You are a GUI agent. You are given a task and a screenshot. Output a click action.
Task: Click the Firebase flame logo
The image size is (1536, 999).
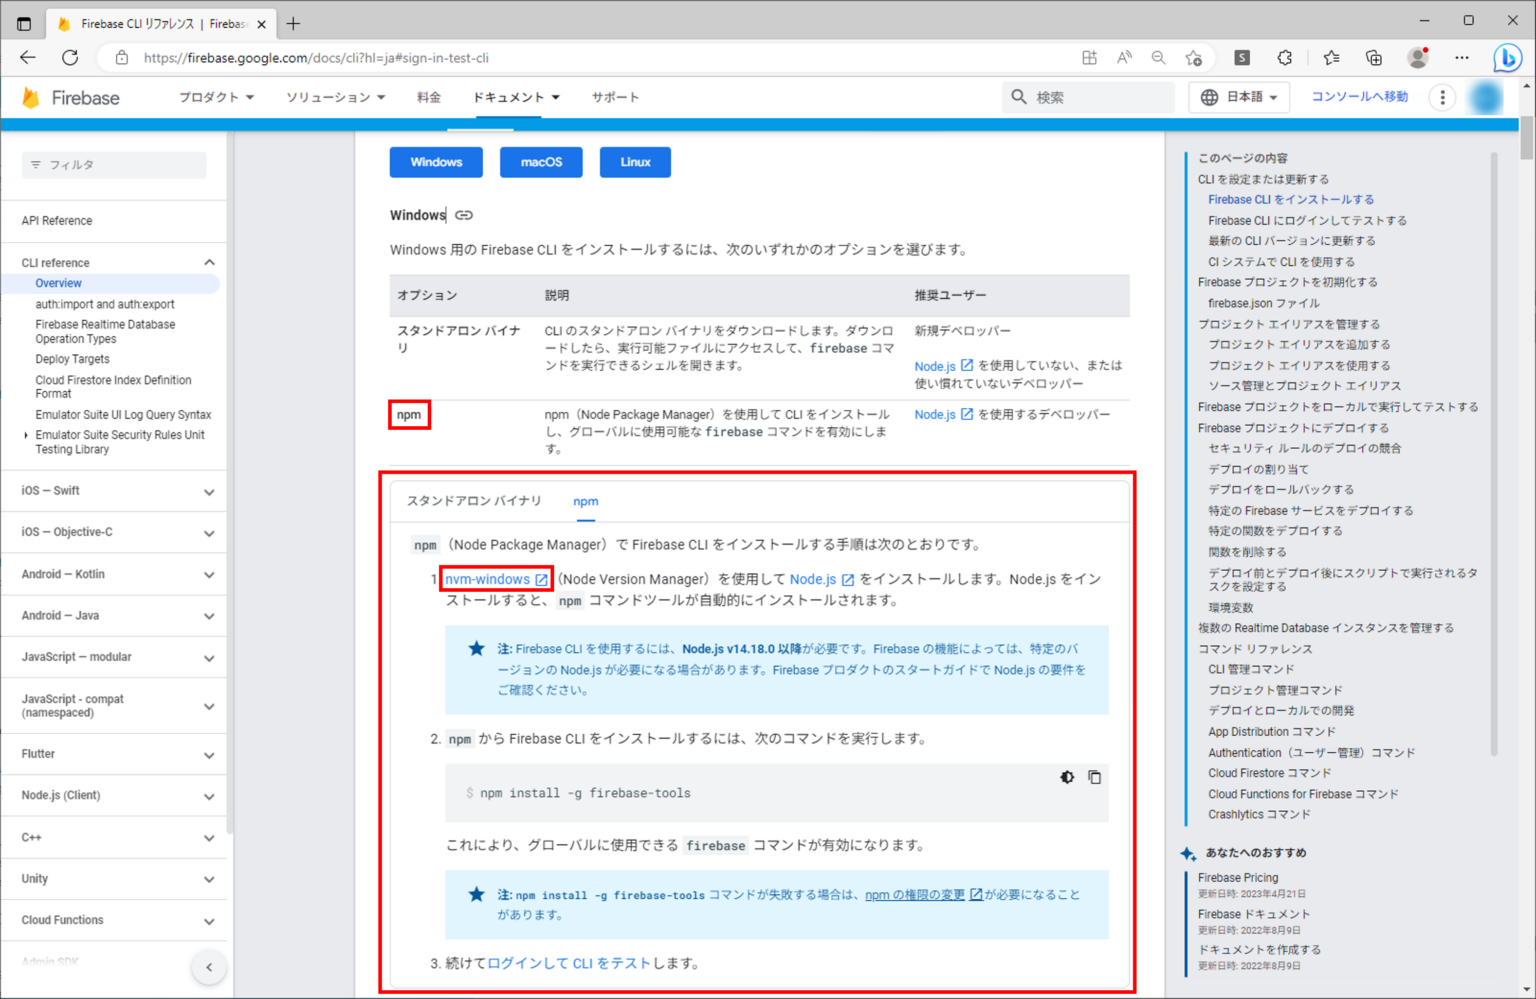[30, 97]
